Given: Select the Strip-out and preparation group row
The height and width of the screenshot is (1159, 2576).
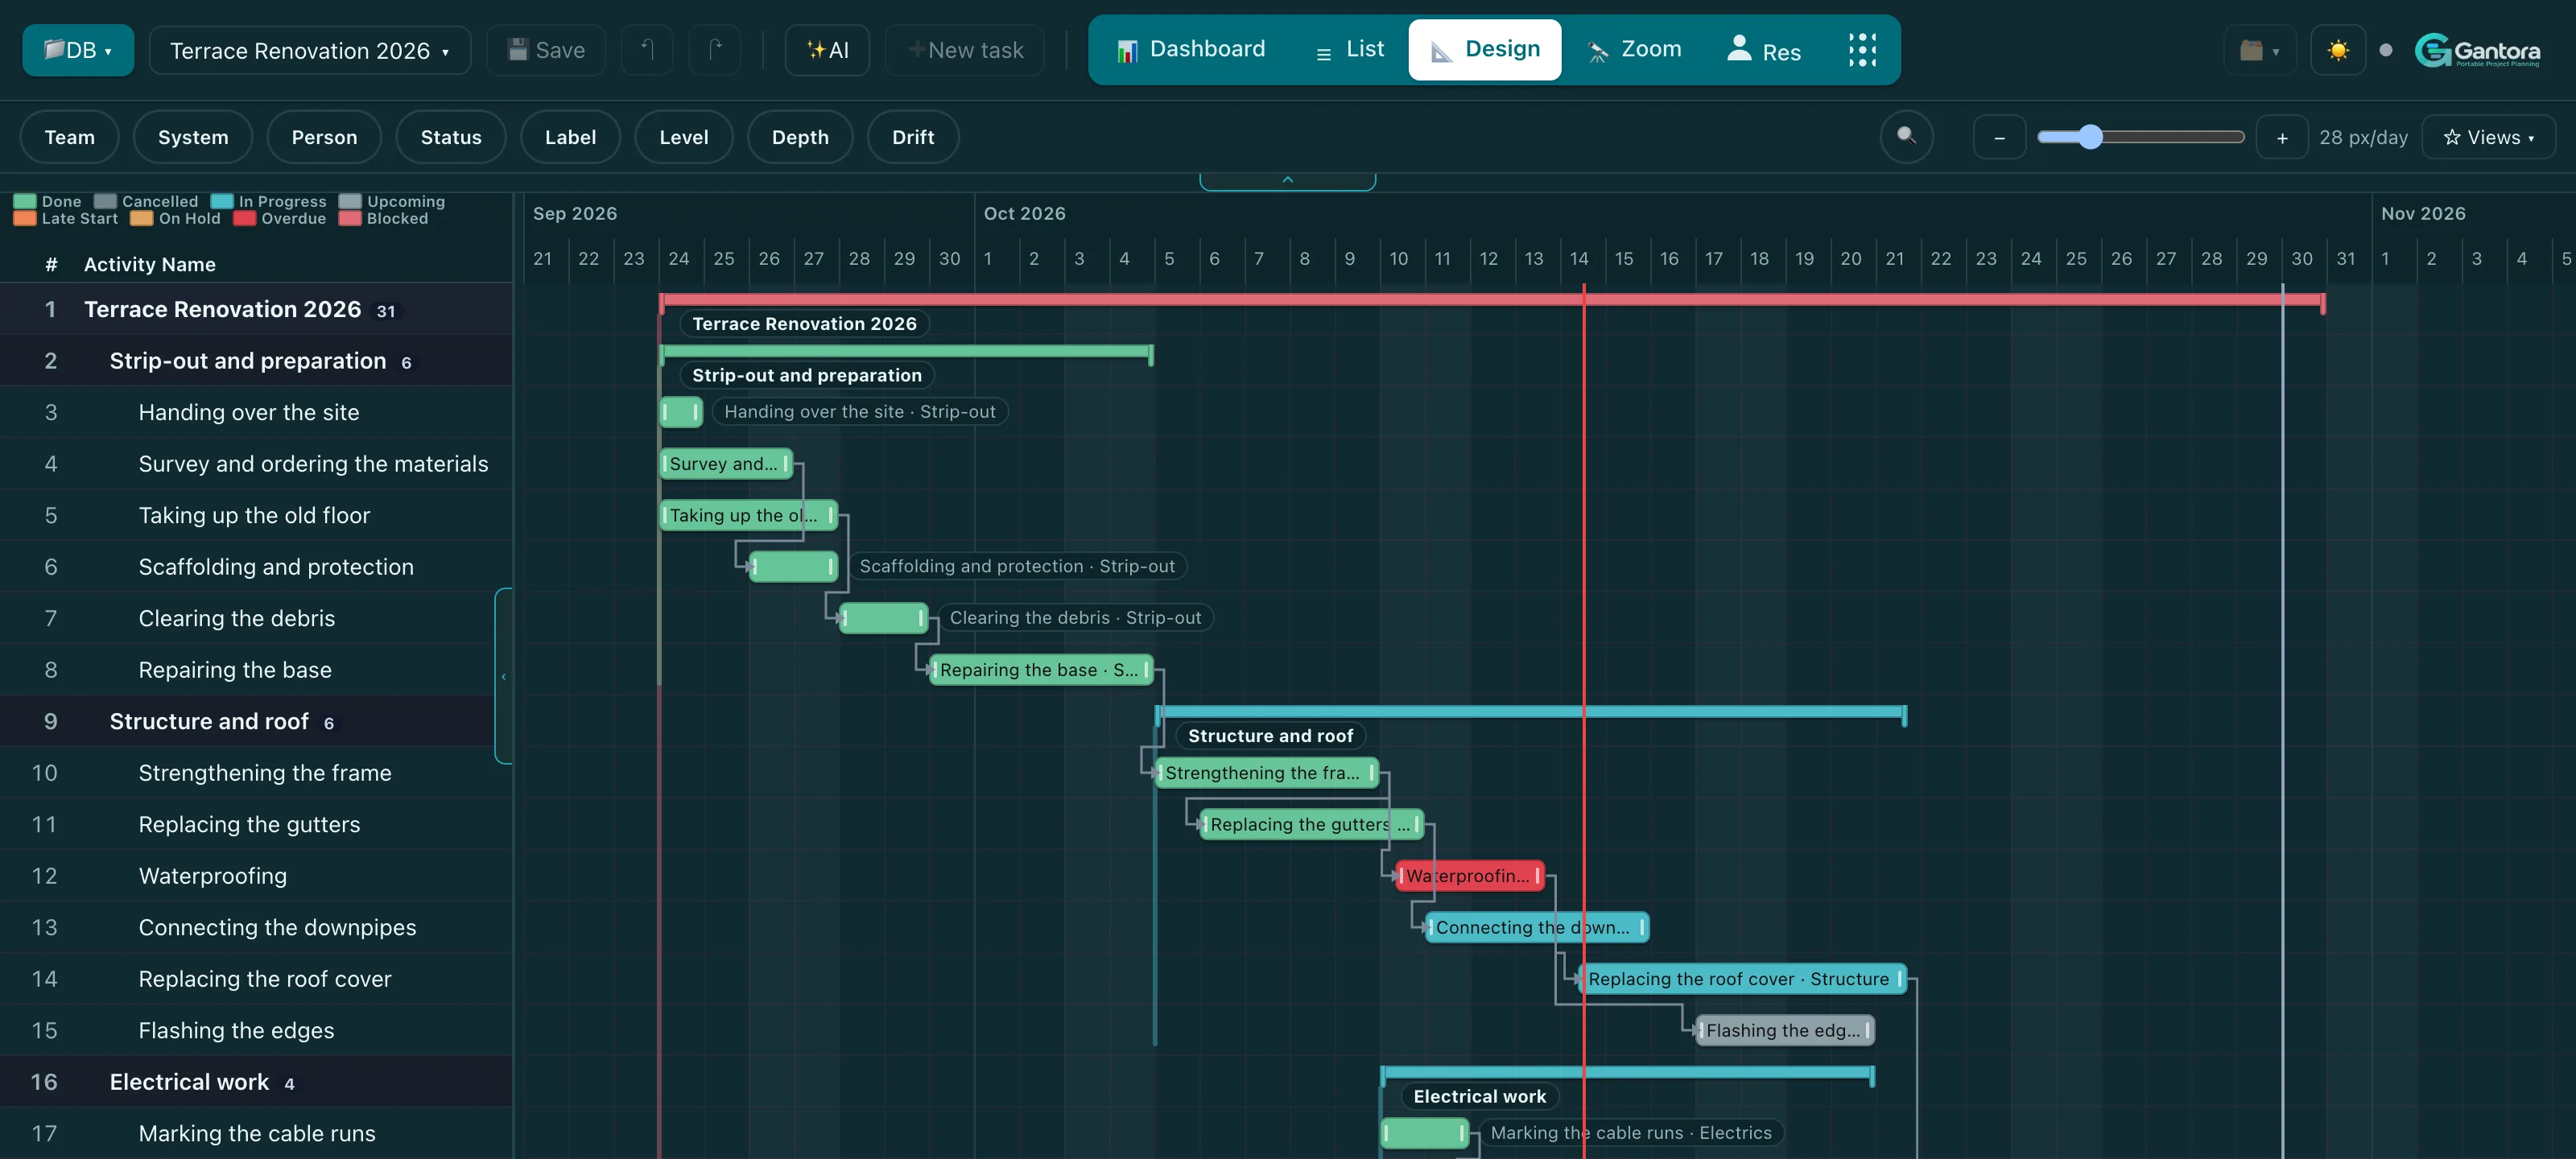Looking at the screenshot, I should 256,360.
